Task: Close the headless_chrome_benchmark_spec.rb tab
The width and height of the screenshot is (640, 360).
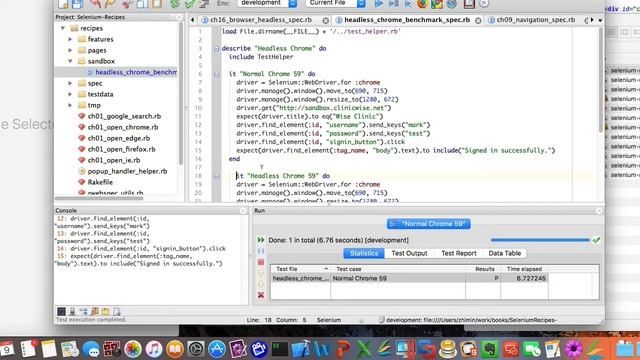Action: click(478, 20)
